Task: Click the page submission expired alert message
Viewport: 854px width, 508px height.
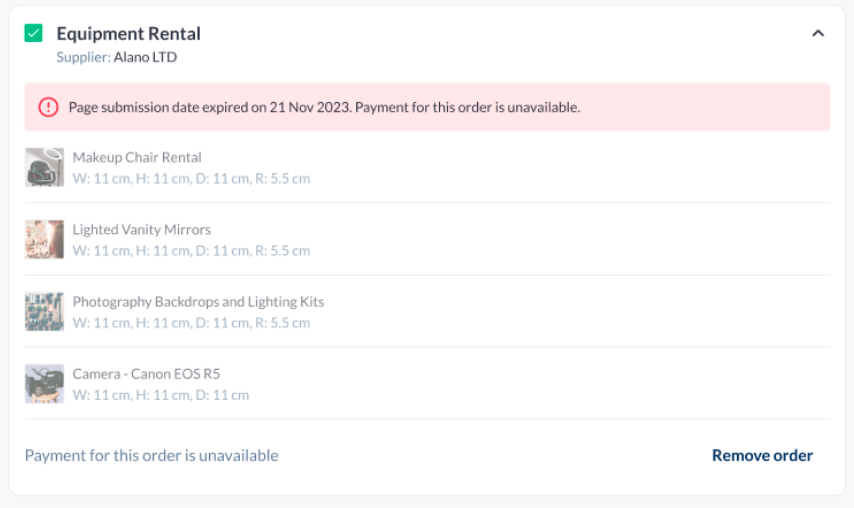Action: (324, 107)
